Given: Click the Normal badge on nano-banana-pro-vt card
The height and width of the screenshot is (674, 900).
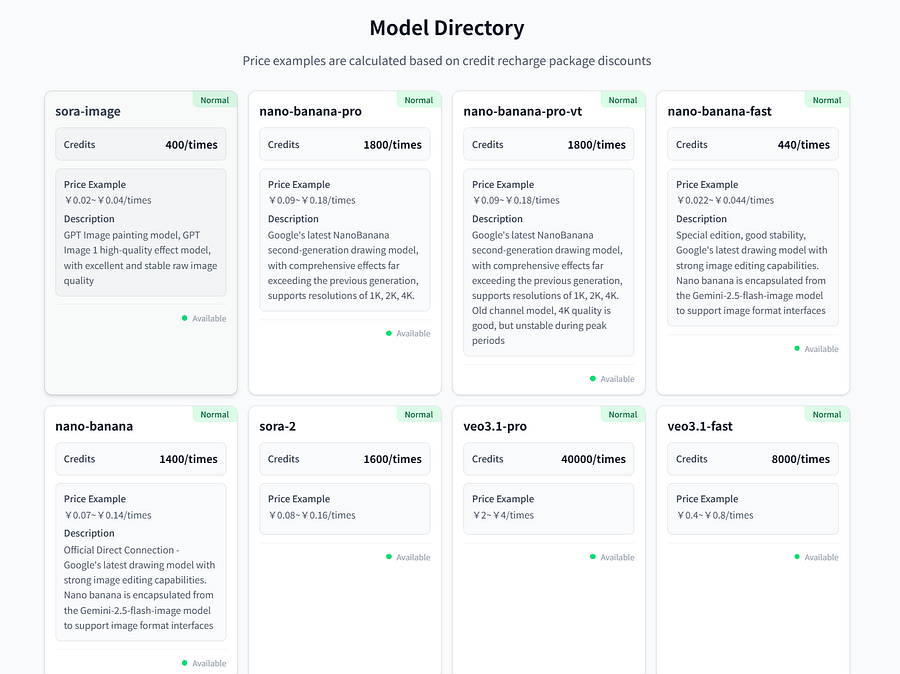Looking at the screenshot, I should click(623, 100).
